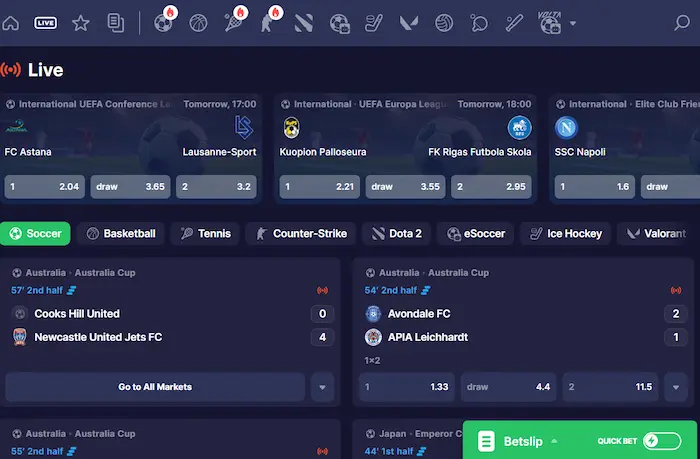This screenshot has width=700, height=459.
Task: Bet on draw at 4.4 odds
Action: [x=508, y=387]
